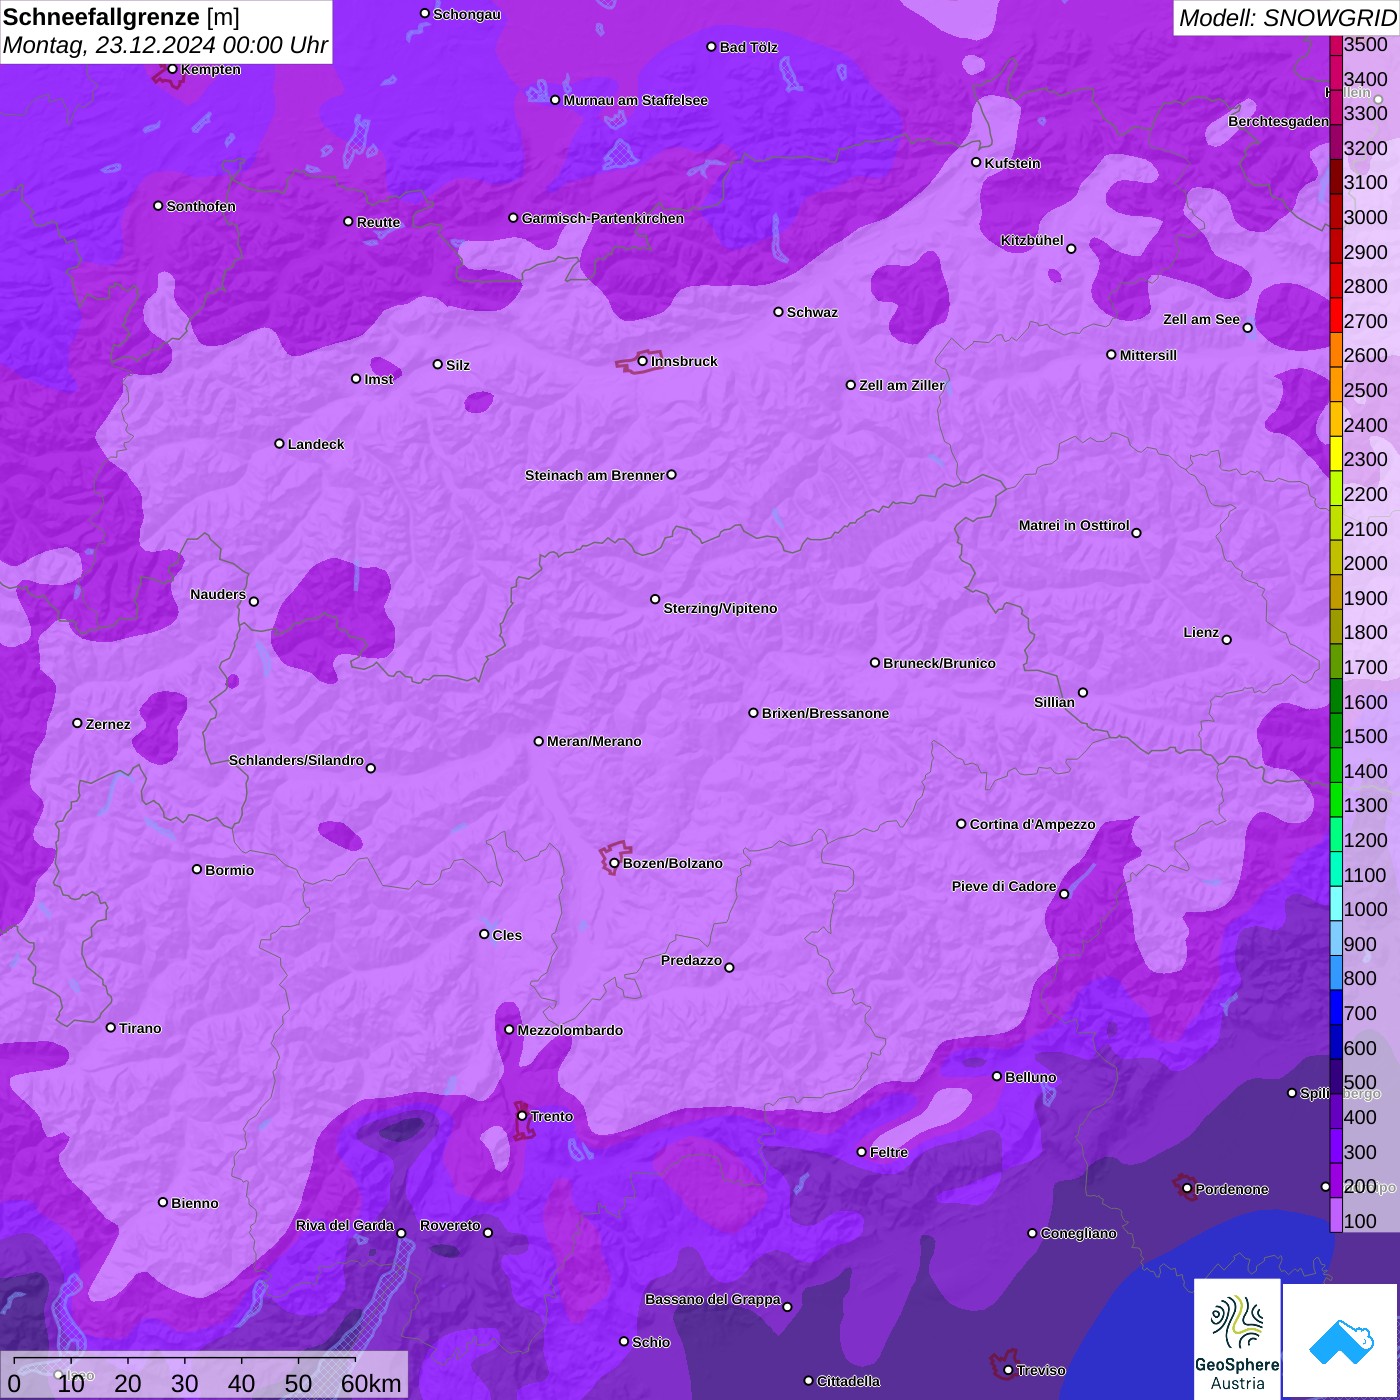Click the Schneefallgrenze [m] map title

tap(121, 18)
